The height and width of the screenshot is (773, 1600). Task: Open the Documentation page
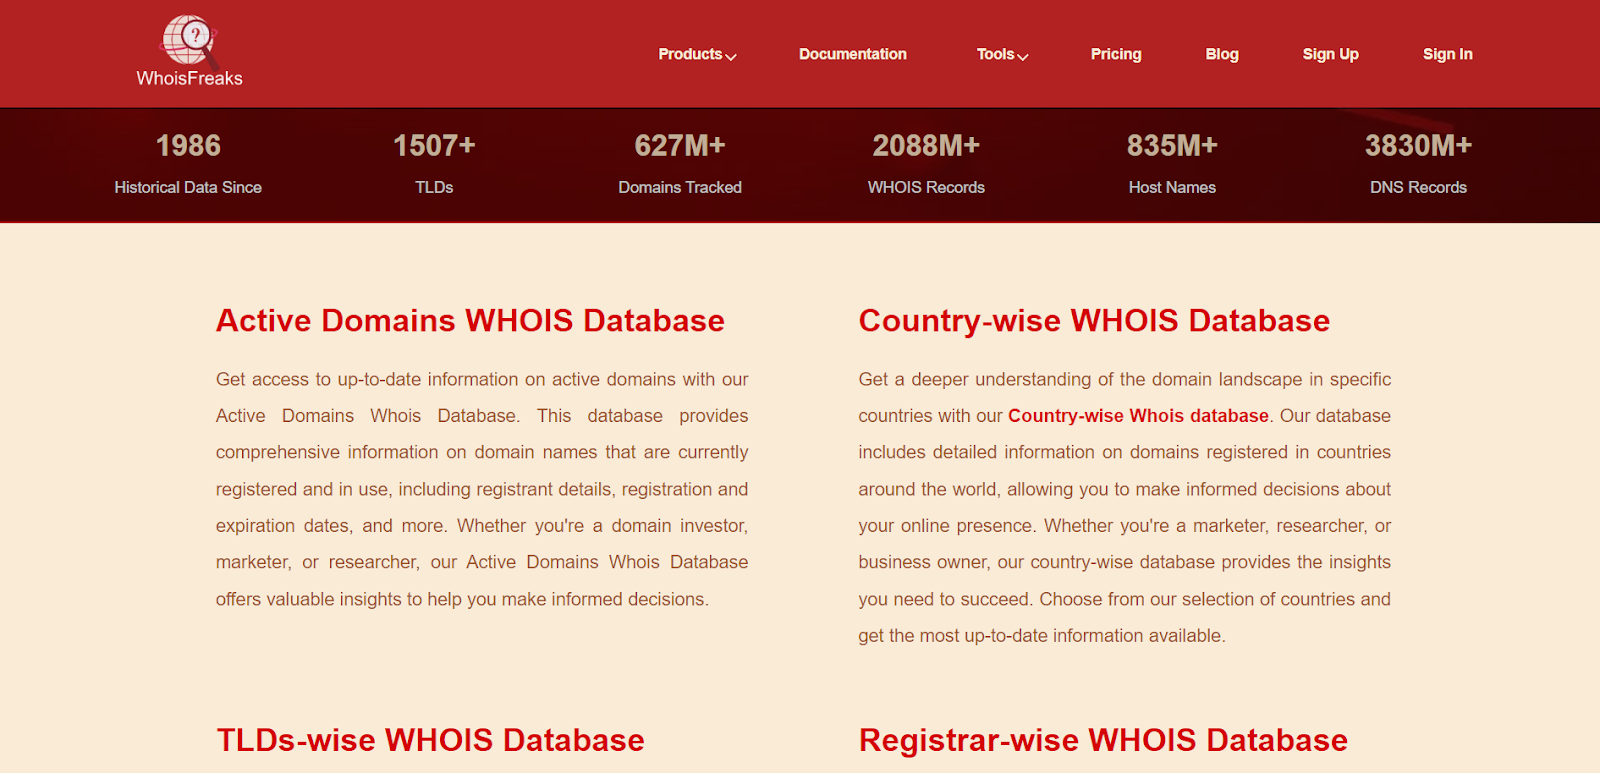coord(852,54)
